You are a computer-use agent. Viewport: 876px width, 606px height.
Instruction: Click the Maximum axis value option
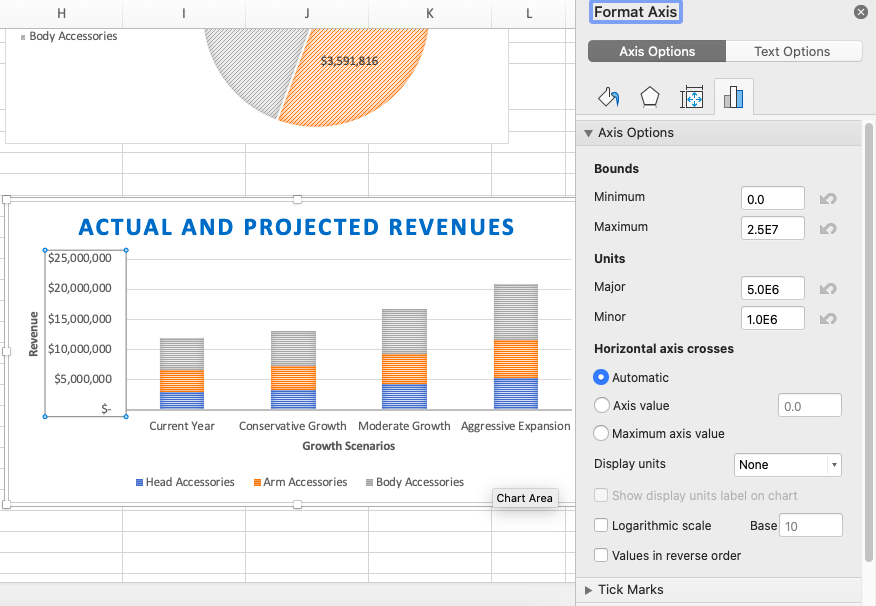600,434
